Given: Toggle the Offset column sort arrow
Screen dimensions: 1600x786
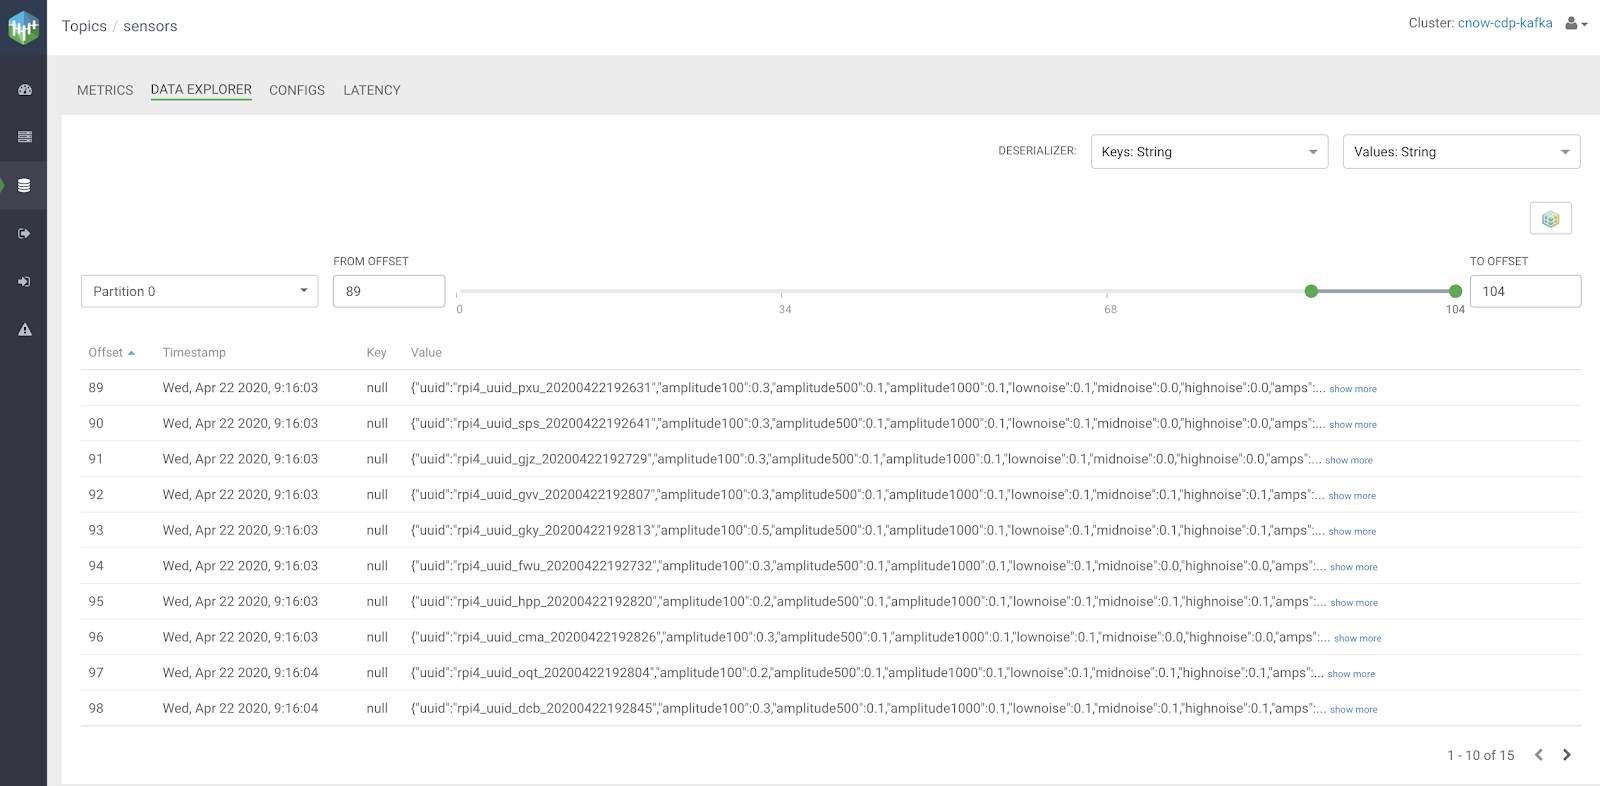Looking at the screenshot, I should [131, 353].
